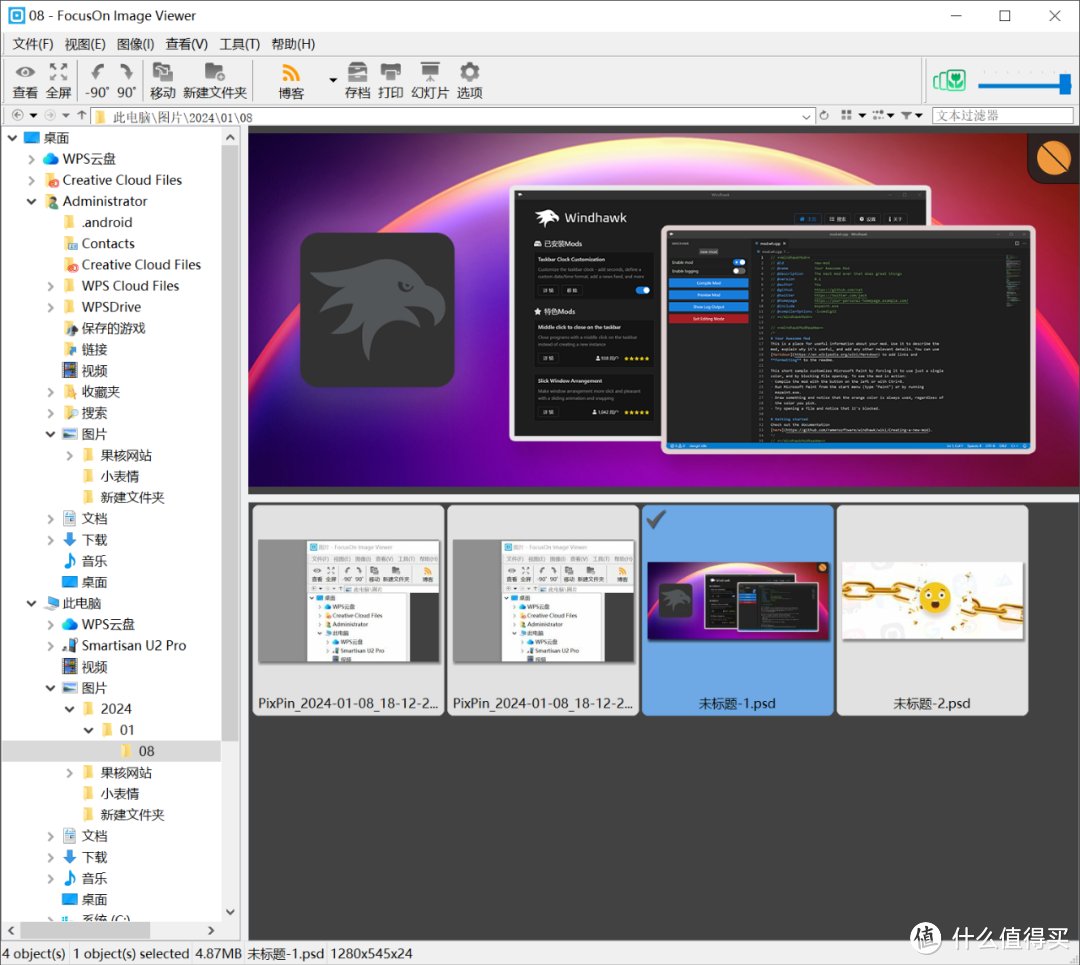
Task: Click status bar text 4.87MB
Action: pyautogui.click(x=218, y=954)
